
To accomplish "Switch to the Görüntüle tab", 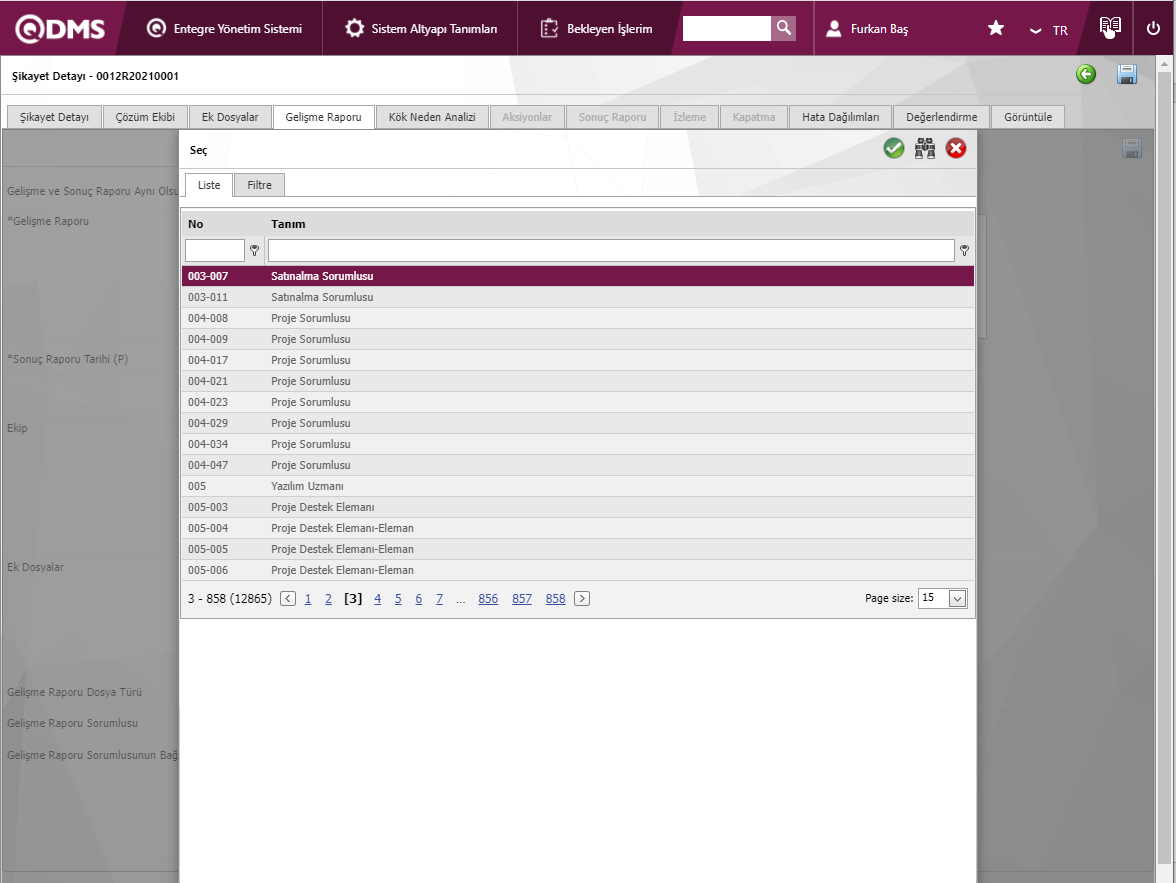I will [1028, 117].
